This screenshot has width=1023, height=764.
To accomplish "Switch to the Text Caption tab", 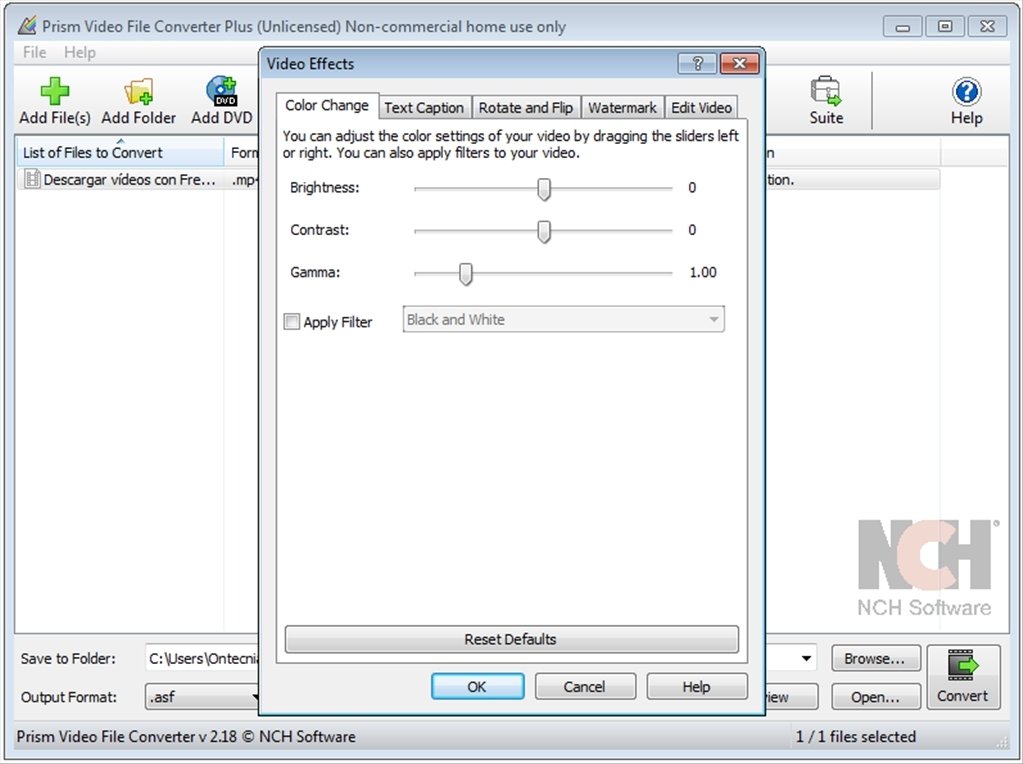I will (424, 108).
